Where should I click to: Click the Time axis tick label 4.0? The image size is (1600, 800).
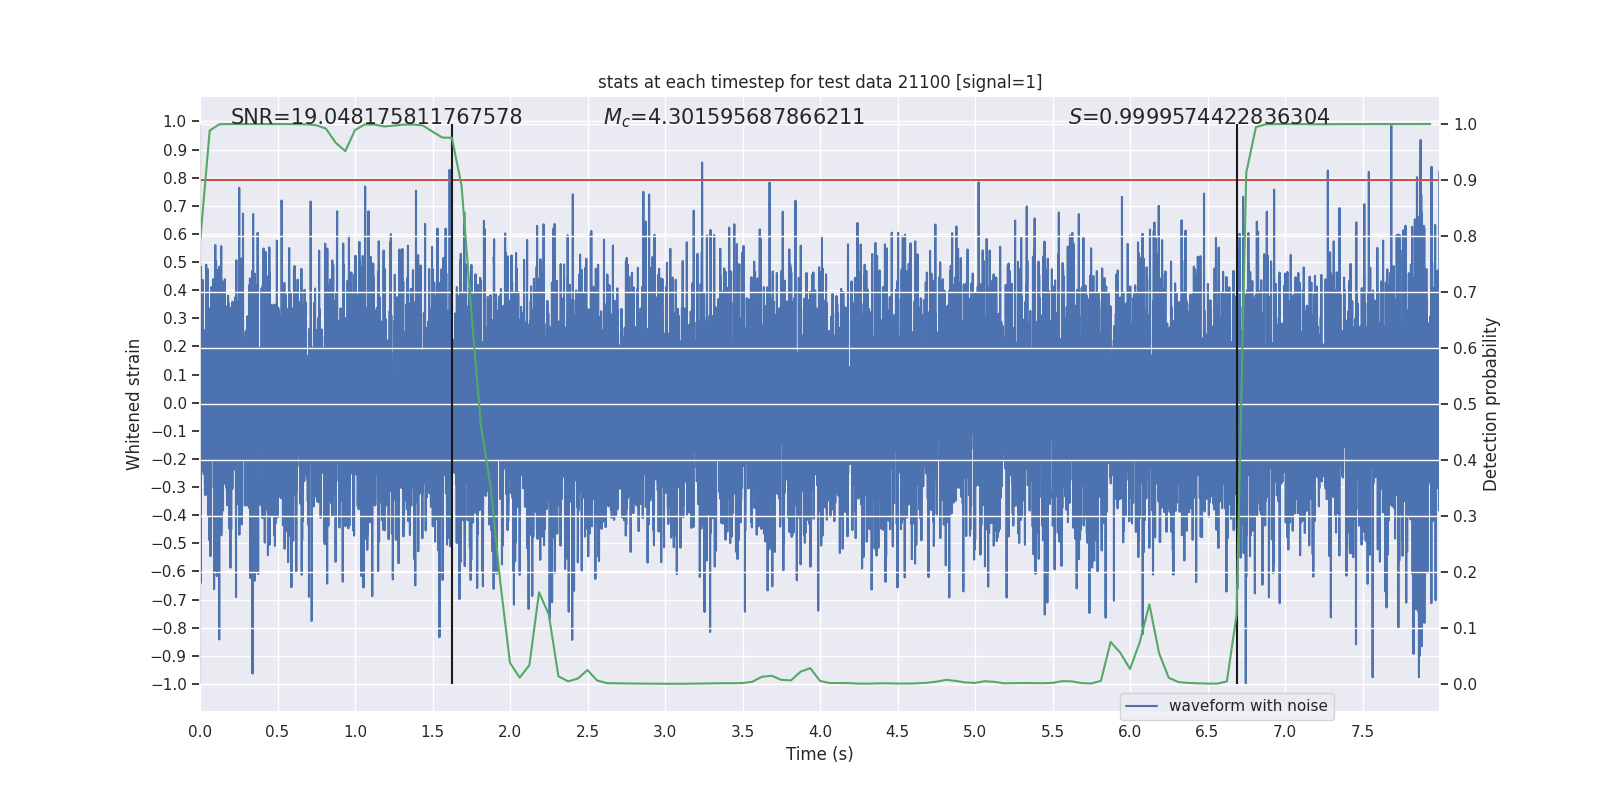(x=820, y=731)
